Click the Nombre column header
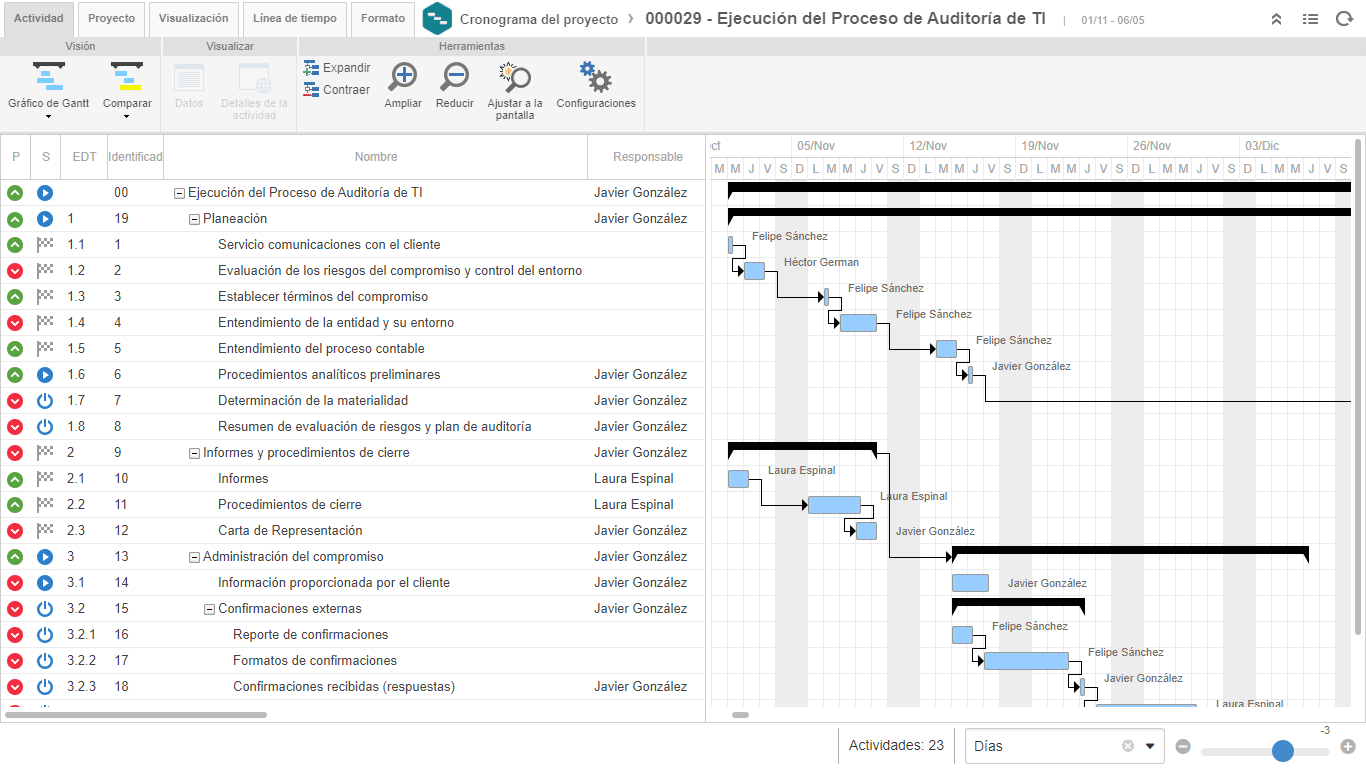This screenshot has width=1366, height=768. point(376,157)
